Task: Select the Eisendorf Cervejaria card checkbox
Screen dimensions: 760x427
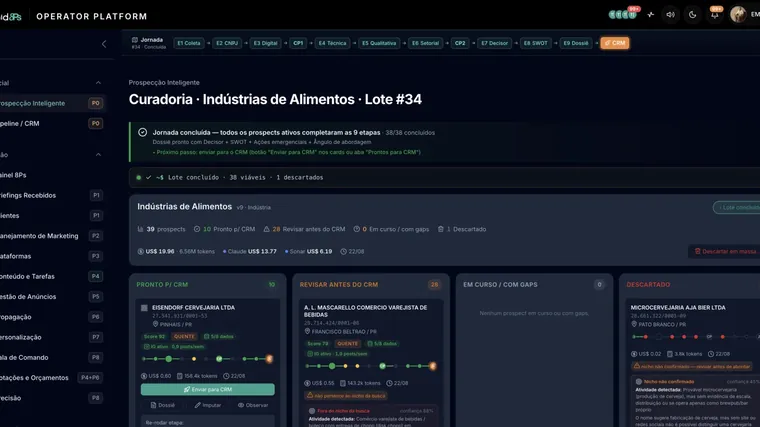Action: pyautogui.click(x=144, y=308)
